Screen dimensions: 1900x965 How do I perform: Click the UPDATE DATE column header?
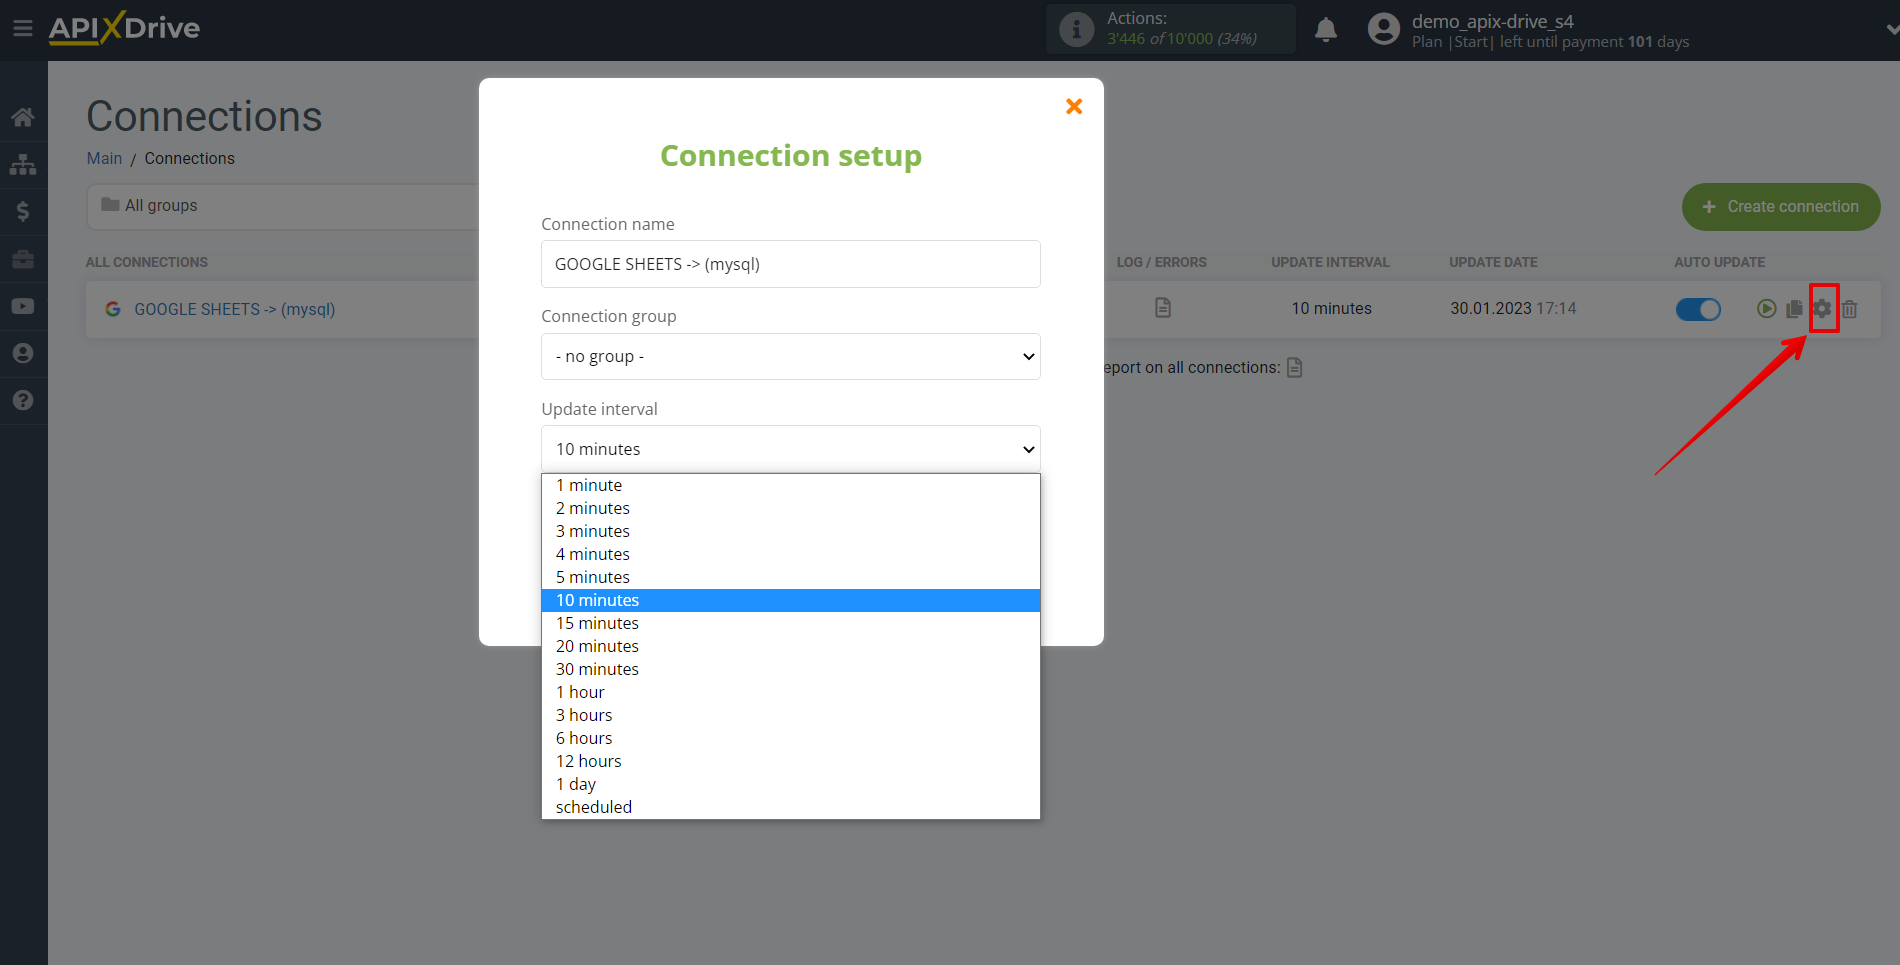click(x=1493, y=262)
